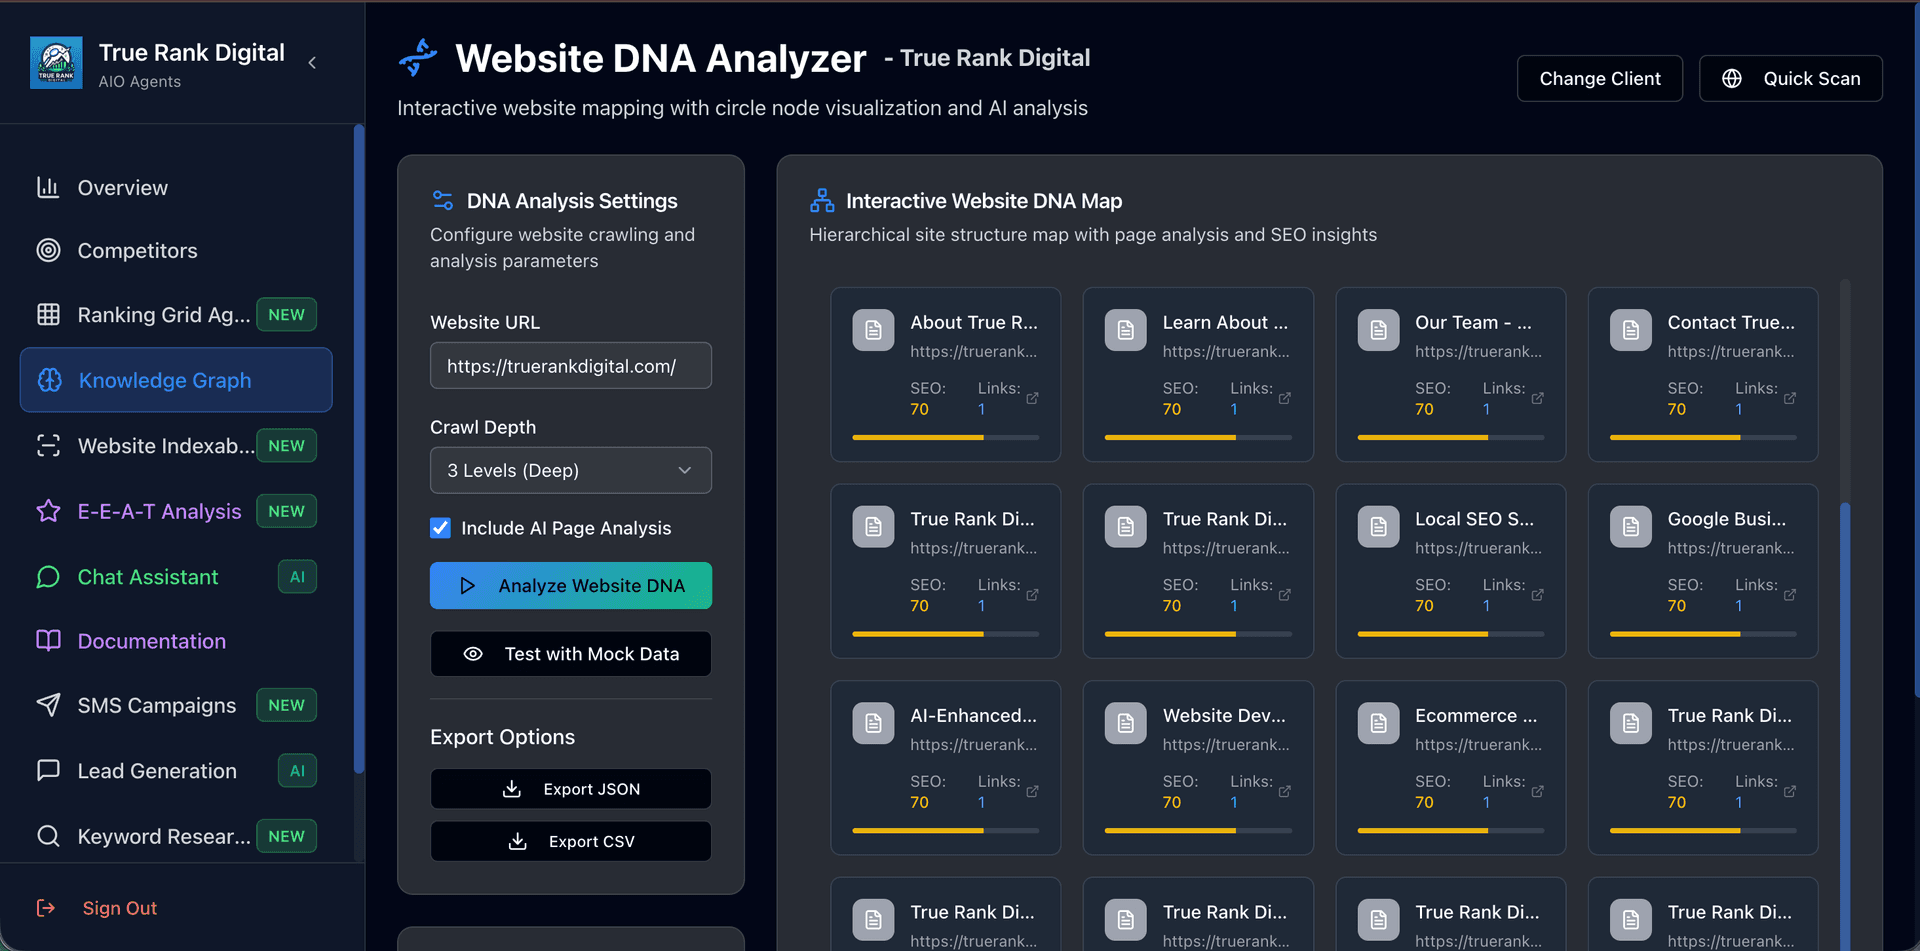Click the Sign Out icon in sidebar
The width and height of the screenshot is (1920, 951).
46,908
